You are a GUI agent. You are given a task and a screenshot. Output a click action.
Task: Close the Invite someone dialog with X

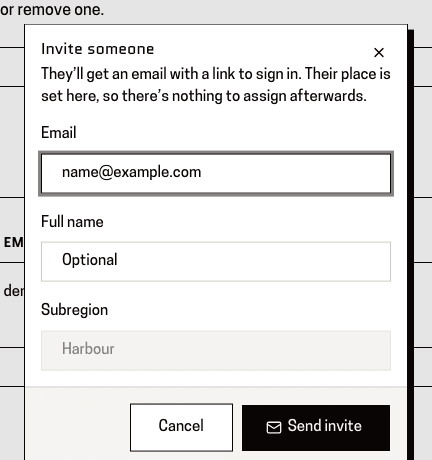click(x=379, y=52)
